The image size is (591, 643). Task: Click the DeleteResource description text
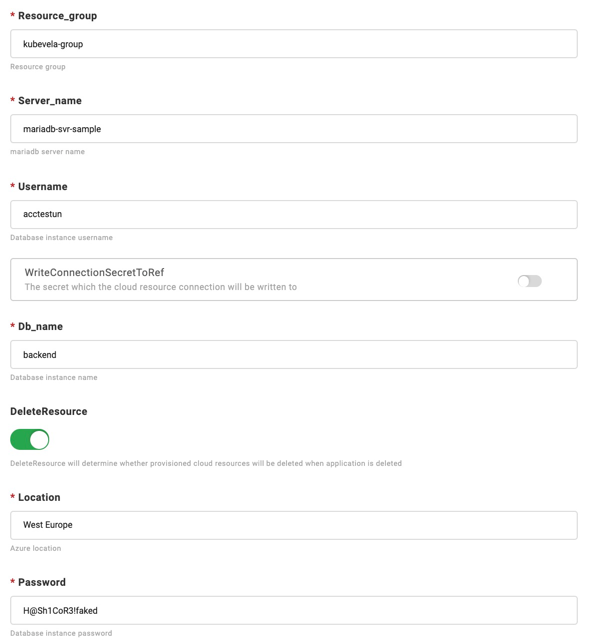(206, 463)
